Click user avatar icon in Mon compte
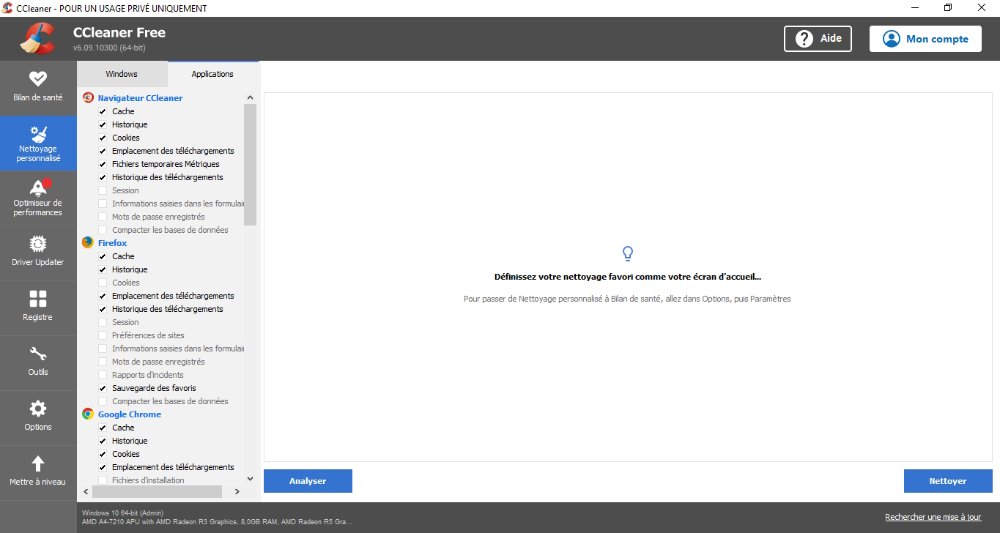 pos(891,39)
